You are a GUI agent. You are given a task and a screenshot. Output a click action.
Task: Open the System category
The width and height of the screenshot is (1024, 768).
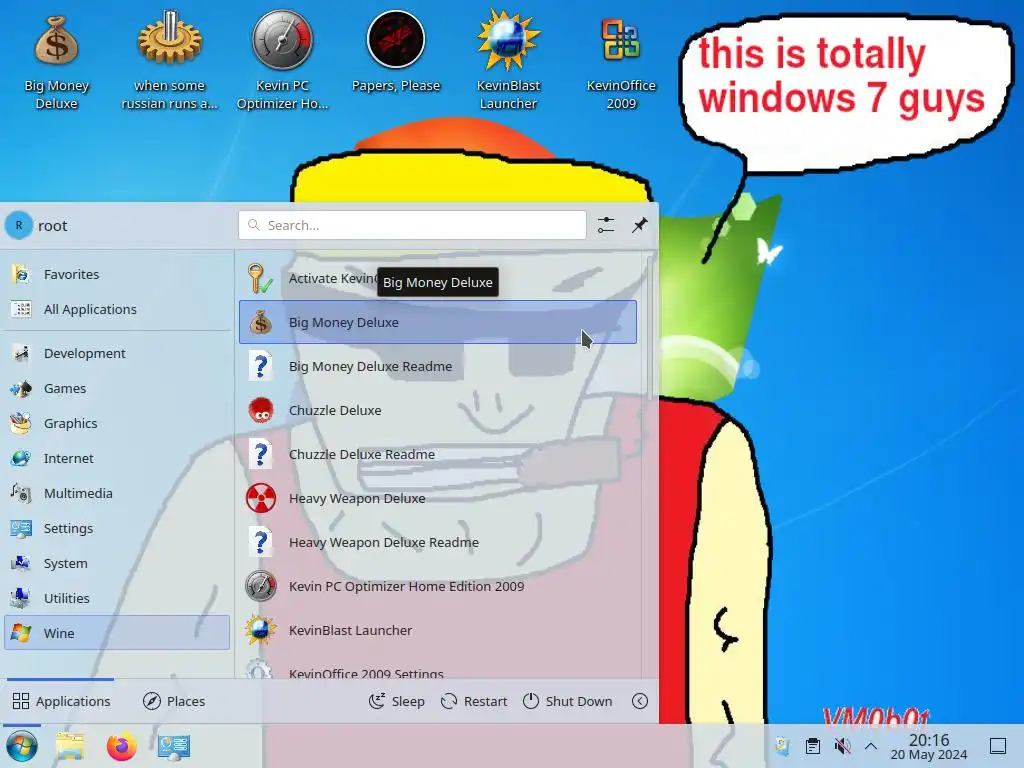point(117,563)
